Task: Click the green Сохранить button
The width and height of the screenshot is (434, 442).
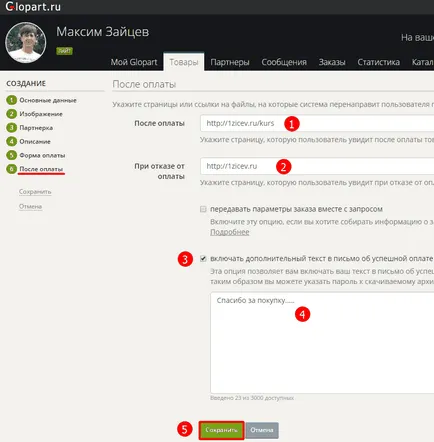Action: [x=221, y=430]
